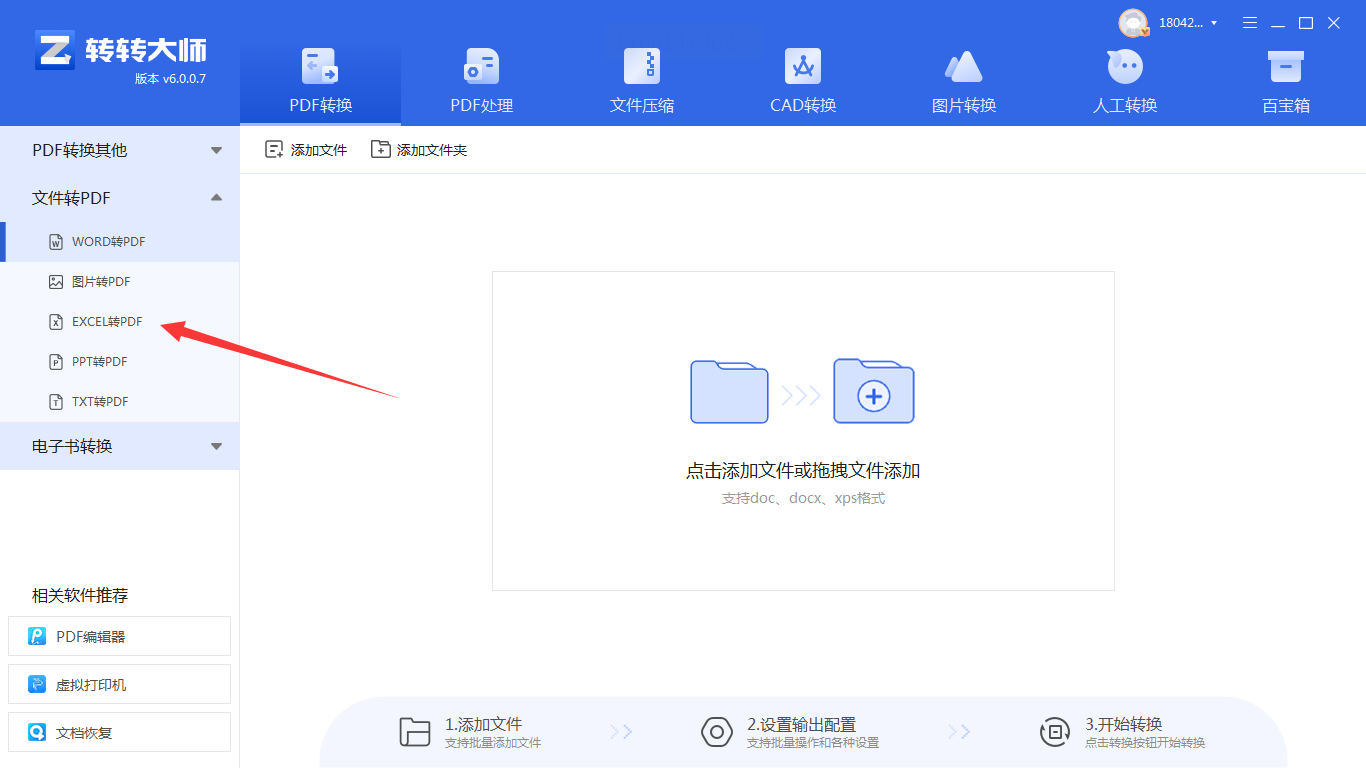
Task: Click the source folder icon in the drop zone
Action: [x=729, y=391]
